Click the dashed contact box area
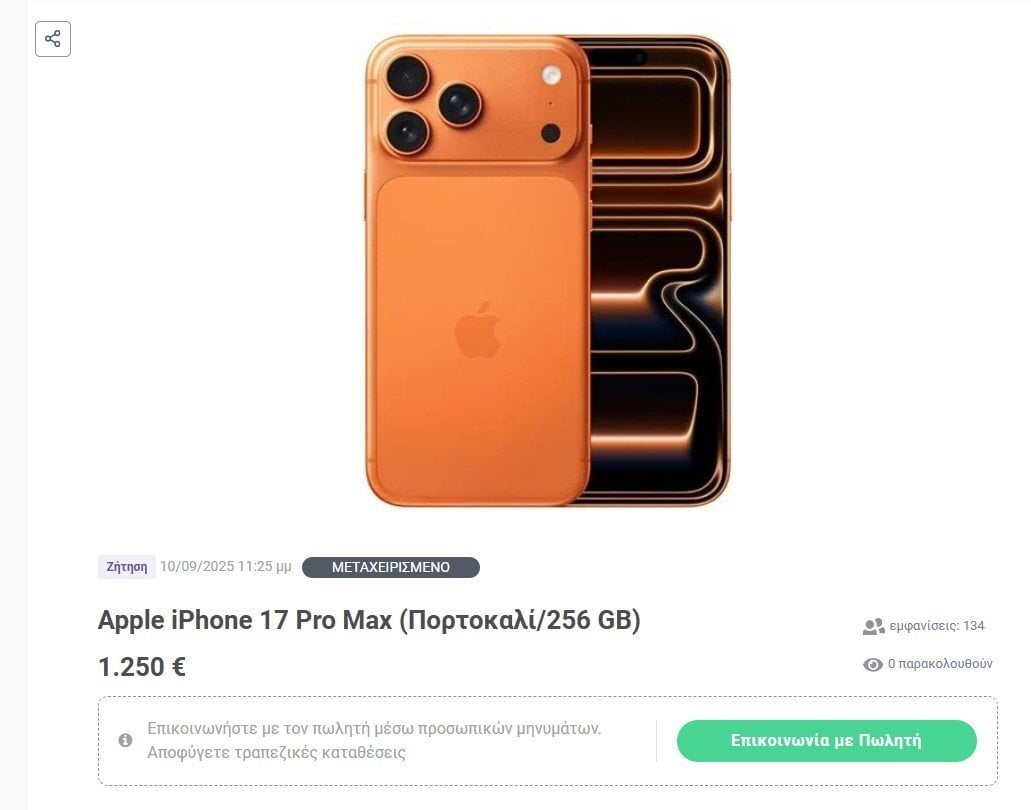 (548, 741)
